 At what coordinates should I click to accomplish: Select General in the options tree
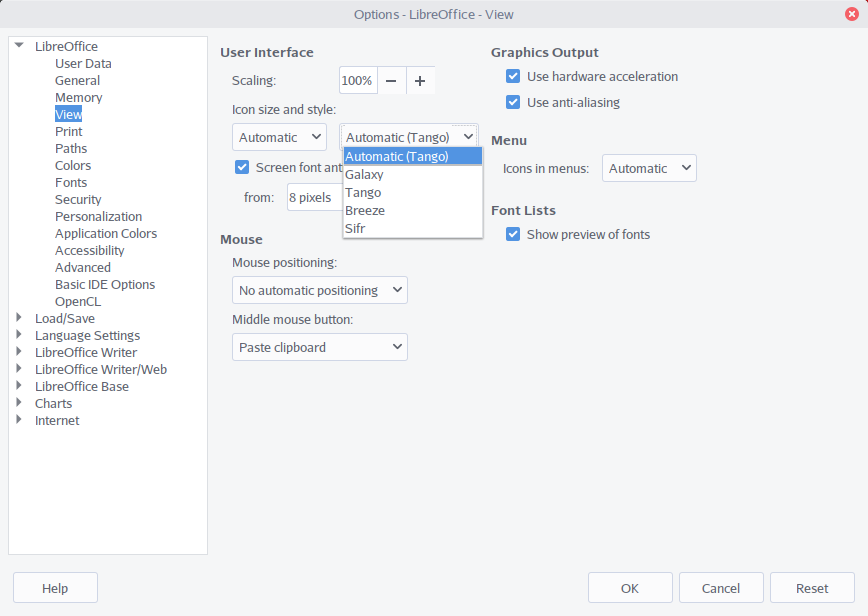coord(78,81)
